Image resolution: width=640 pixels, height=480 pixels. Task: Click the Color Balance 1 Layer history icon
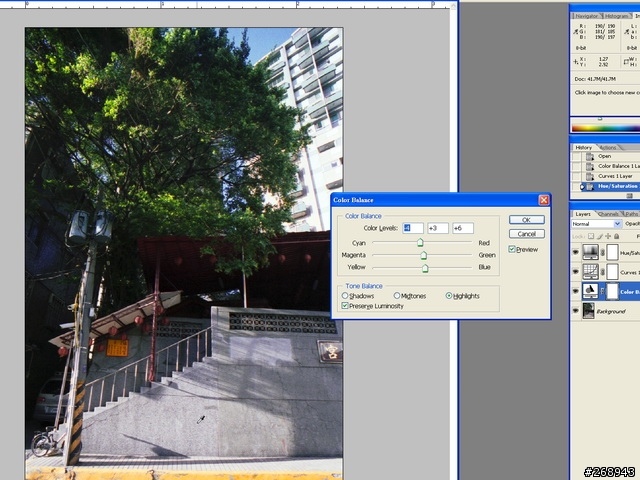590,167
